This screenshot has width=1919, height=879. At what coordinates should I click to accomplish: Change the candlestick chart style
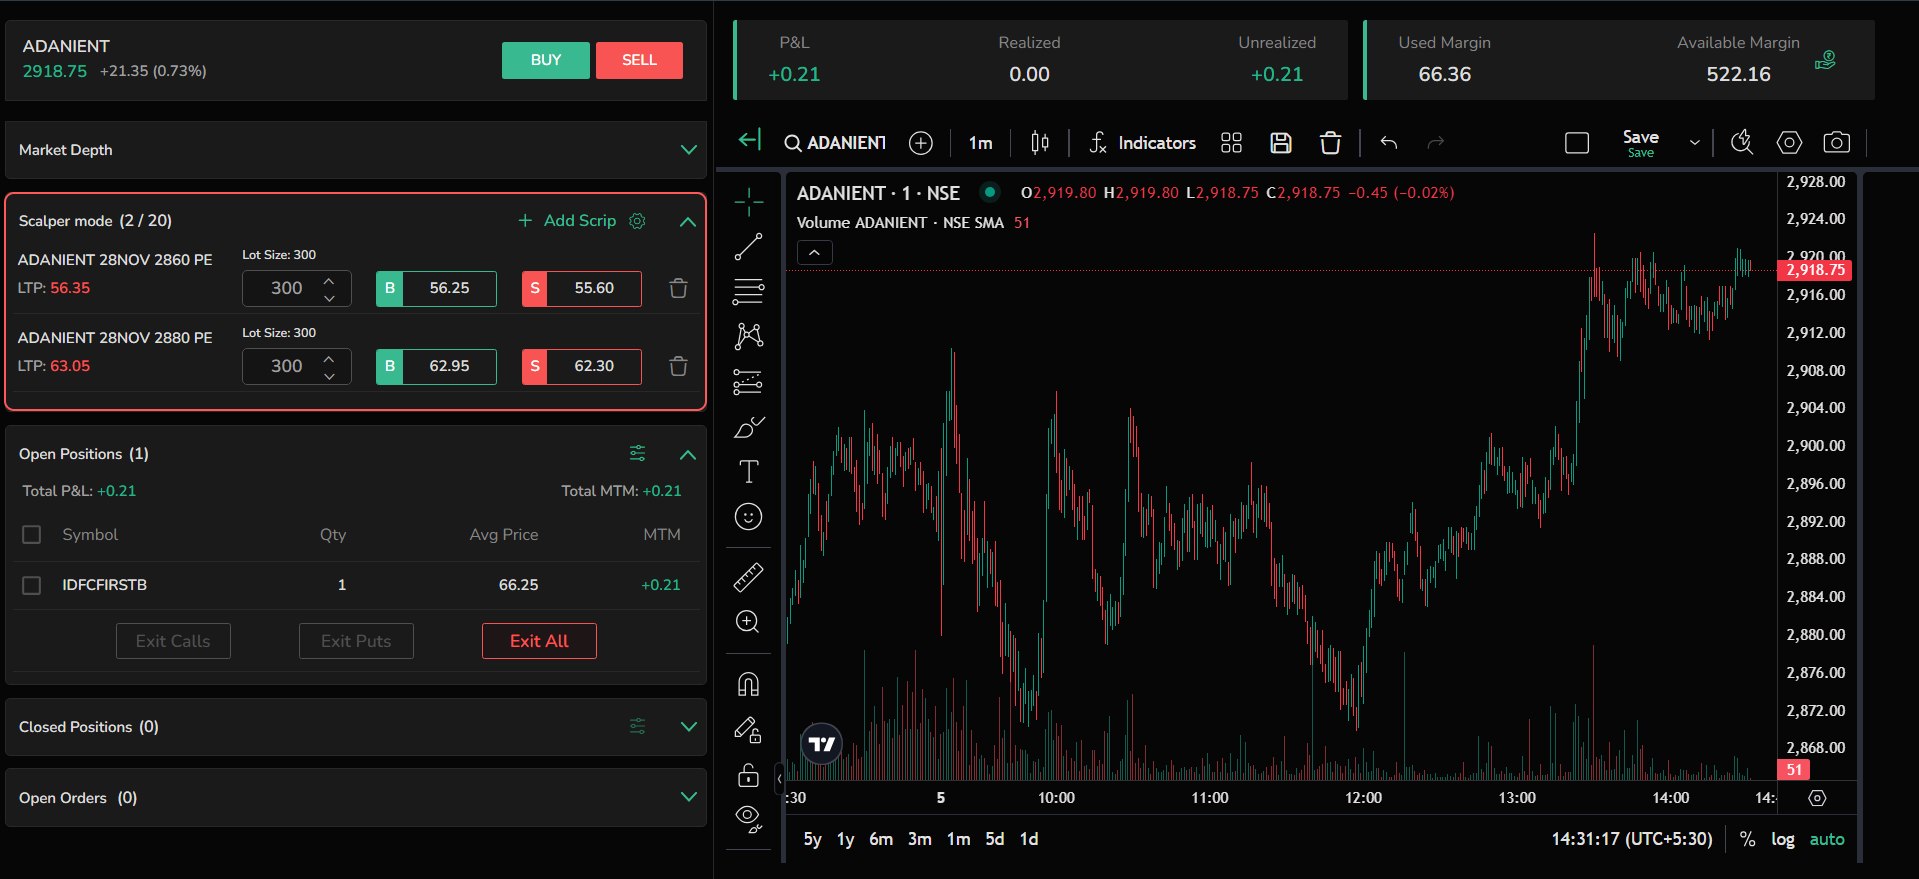click(x=1040, y=143)
